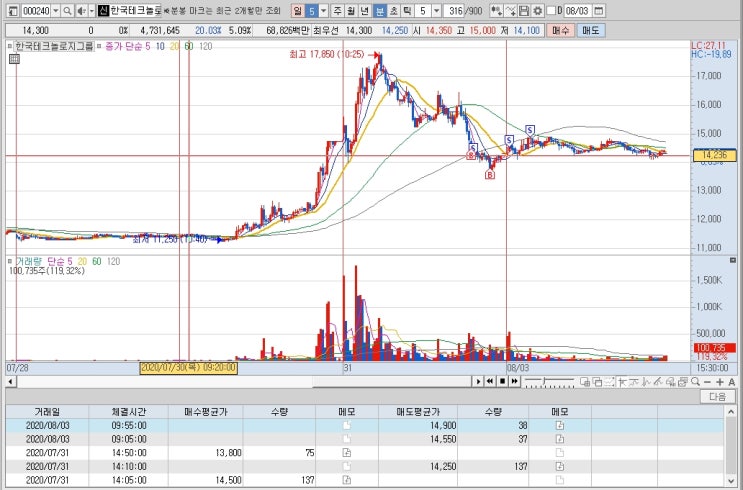Select the 초 second period button
The height and width of the screenshot is (490, 743).
[393, 10]
